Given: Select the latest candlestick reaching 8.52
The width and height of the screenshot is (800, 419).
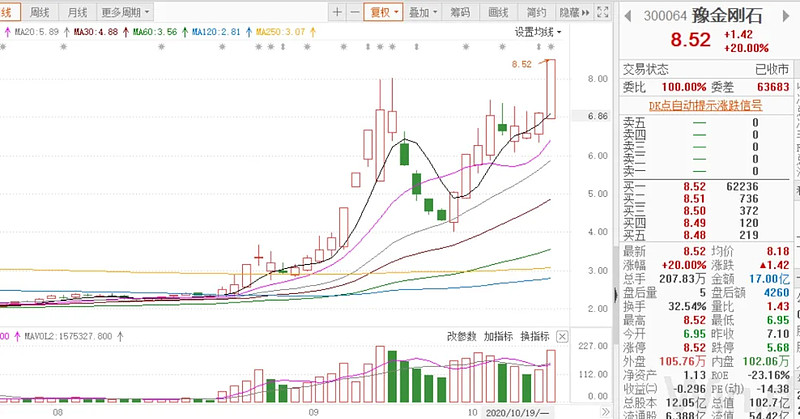Looking at the screenshot, I should coord(551,89).
